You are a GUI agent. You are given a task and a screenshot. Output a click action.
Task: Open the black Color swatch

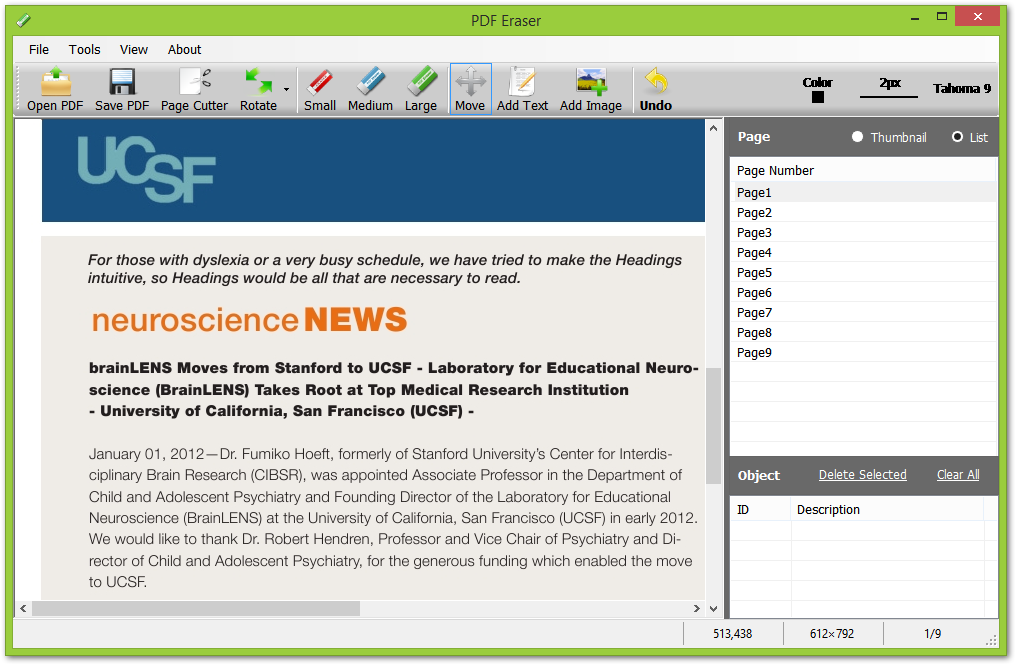point(818,97)
